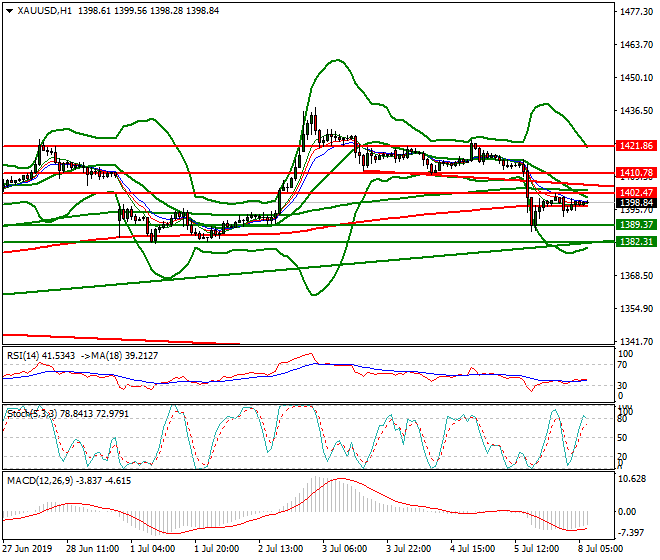The width and height of the screenshot is (660, 560).
Task: Click the triangle before XAUUSD,H1 title
Action: (x=9, y=11)
